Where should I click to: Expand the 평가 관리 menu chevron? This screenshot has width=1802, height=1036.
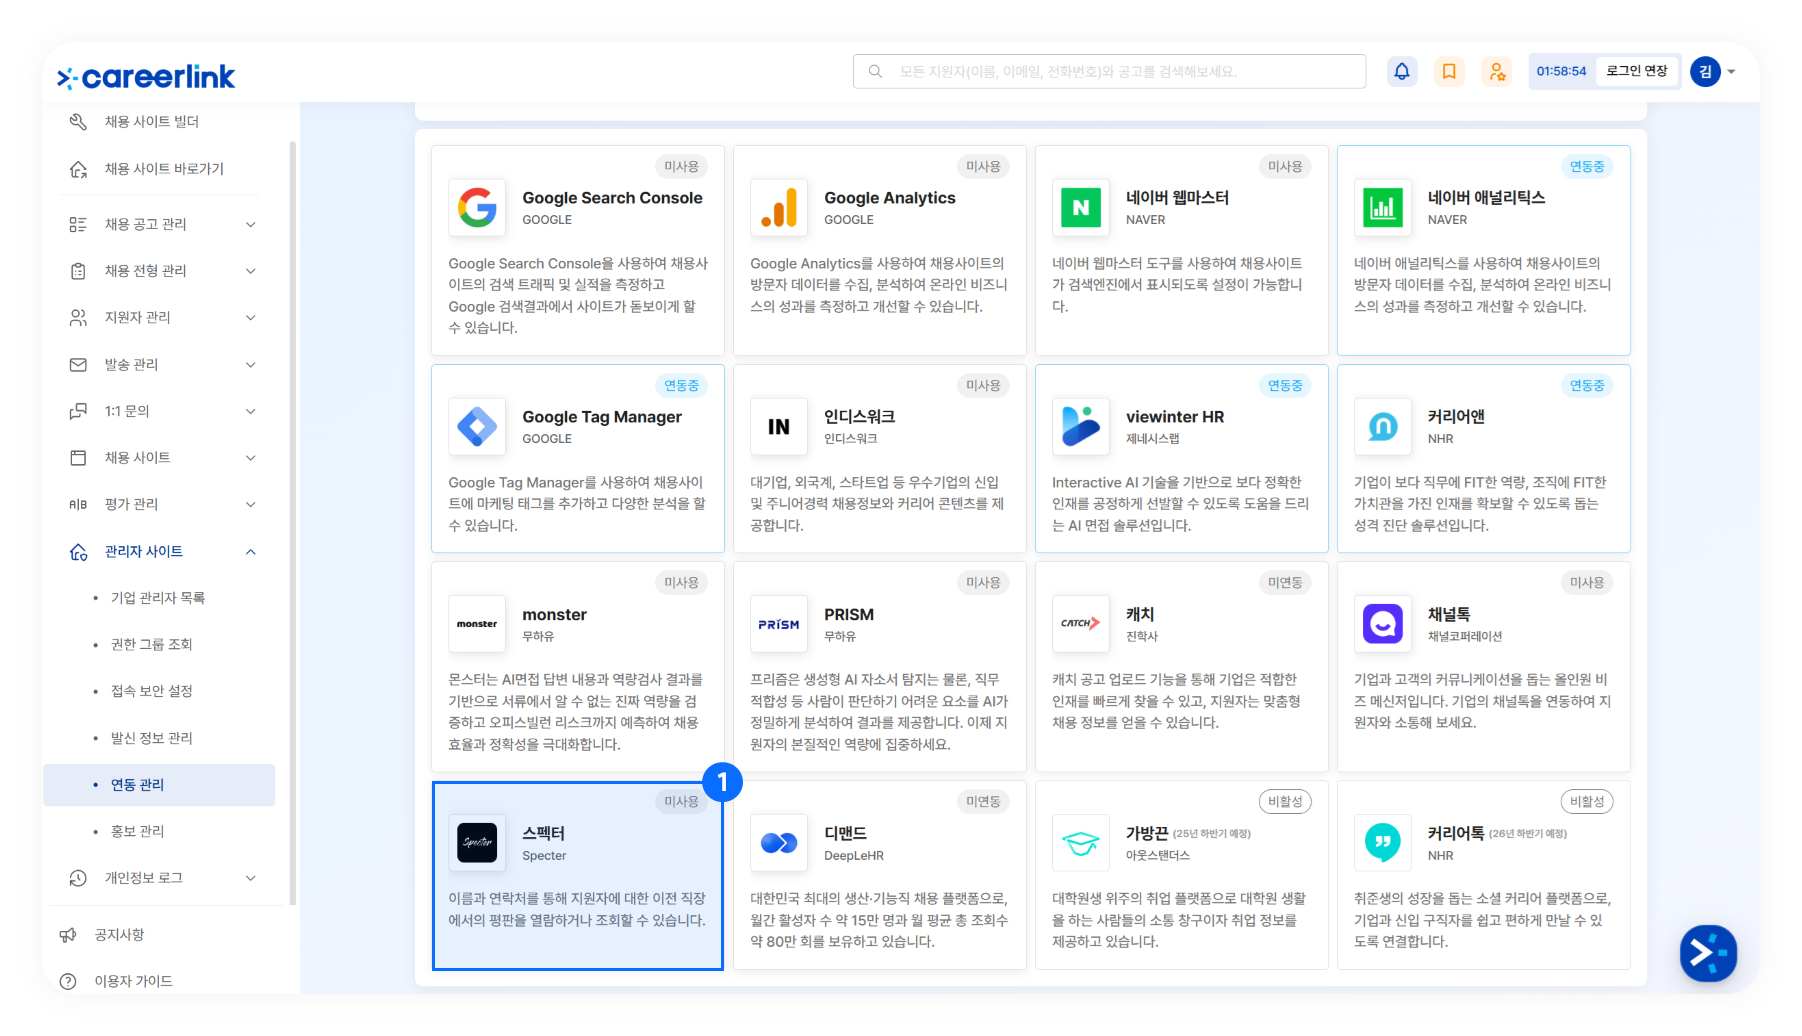point(251,505)
